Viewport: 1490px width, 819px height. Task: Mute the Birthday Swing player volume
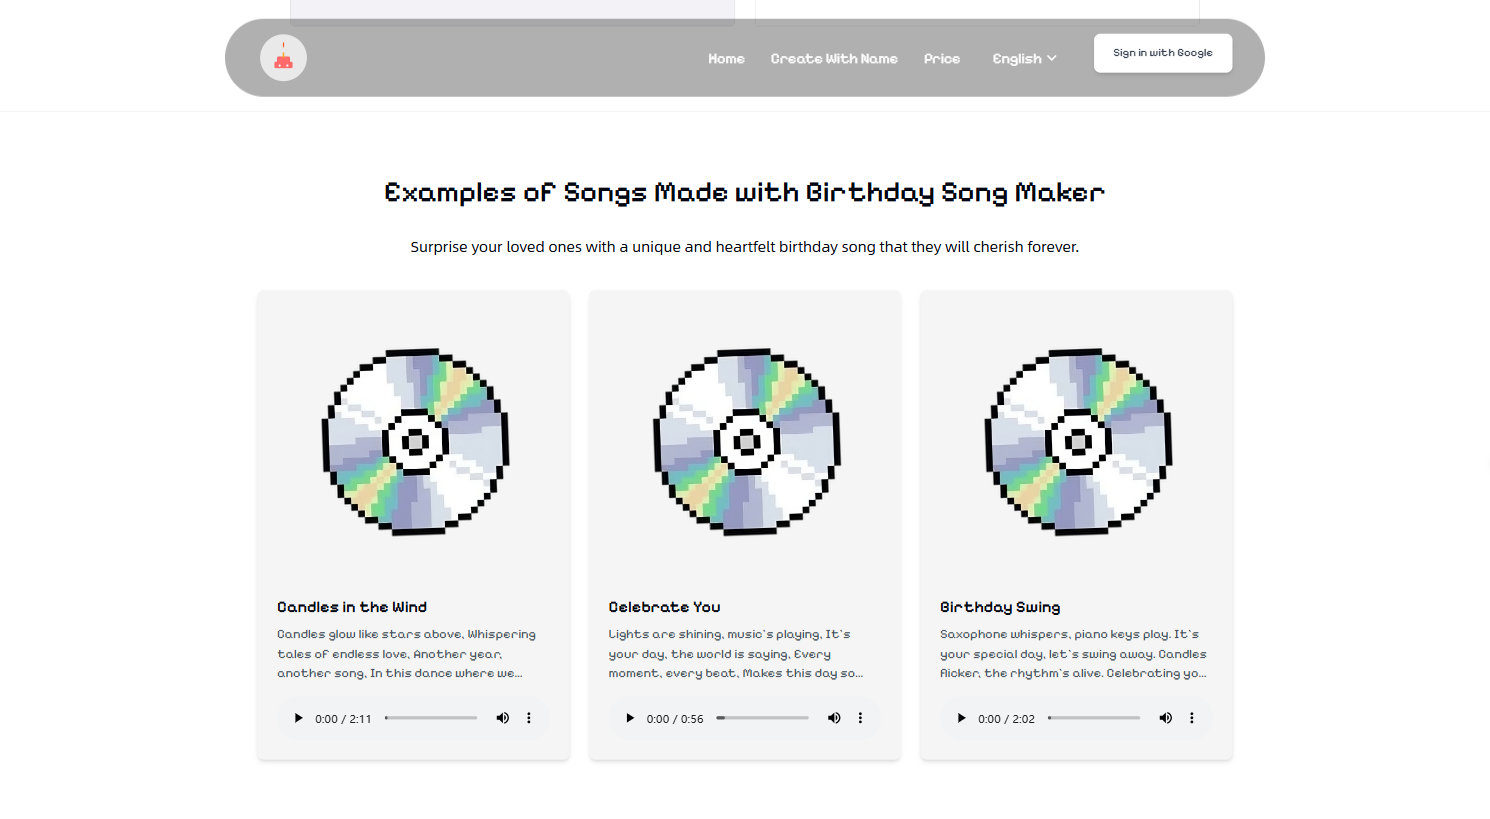pyautogui.click(x=1165, y=718)
